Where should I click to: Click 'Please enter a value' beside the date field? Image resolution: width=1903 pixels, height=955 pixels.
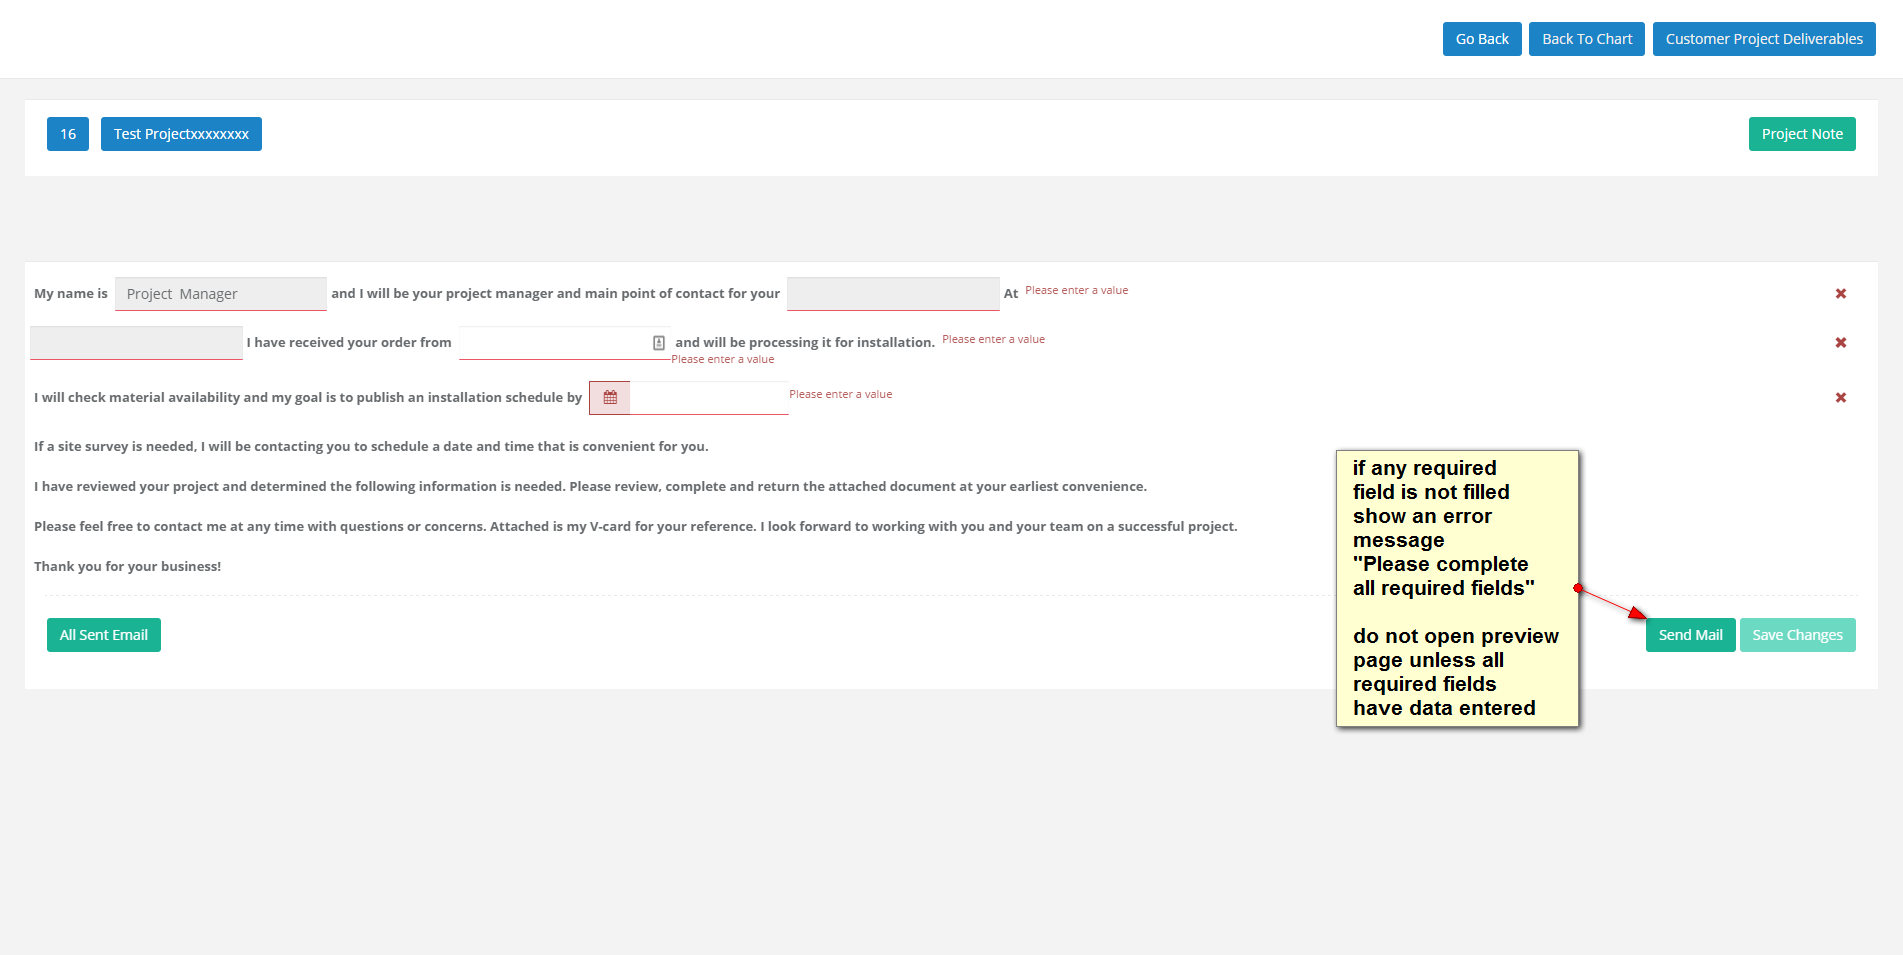[841, 394]
